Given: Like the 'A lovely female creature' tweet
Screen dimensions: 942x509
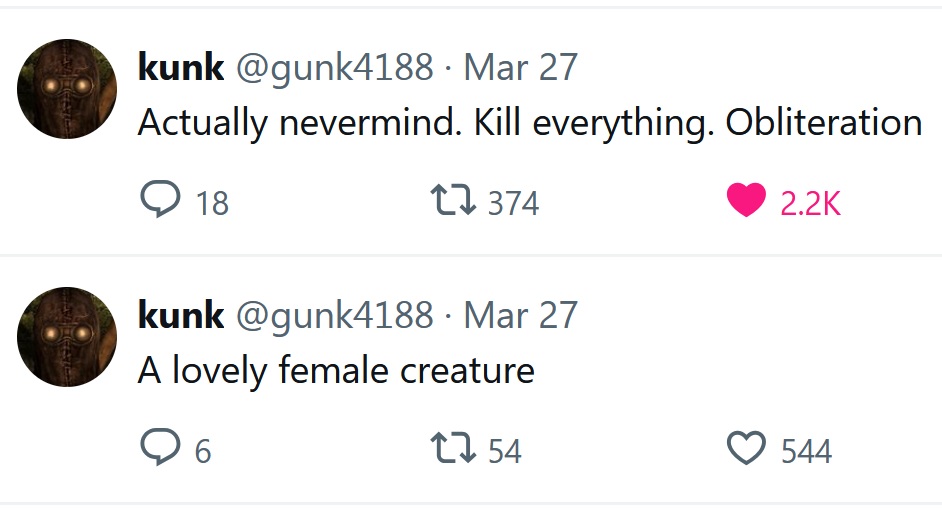Looking at the screenshot, I should [x=746, y=449].
